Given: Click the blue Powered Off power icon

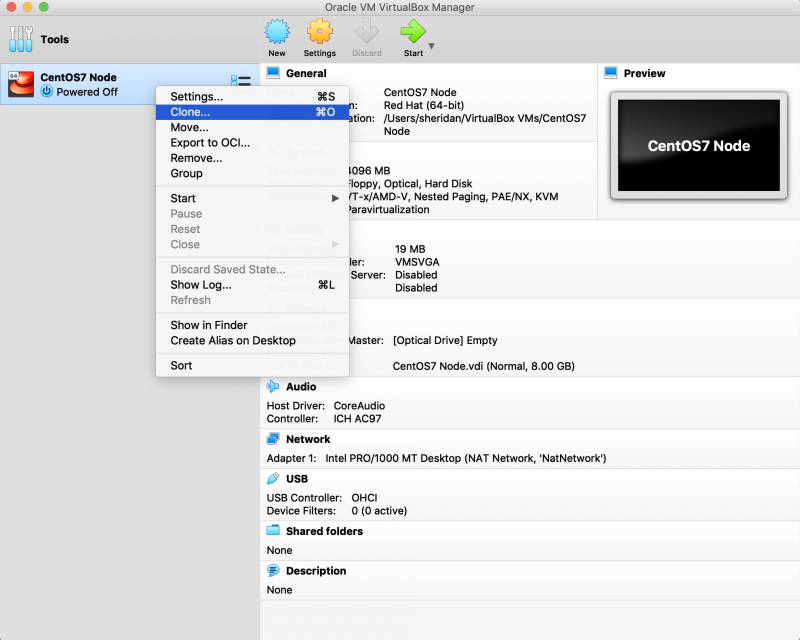Looking at the screenshot, I should [x=47, y=91].
